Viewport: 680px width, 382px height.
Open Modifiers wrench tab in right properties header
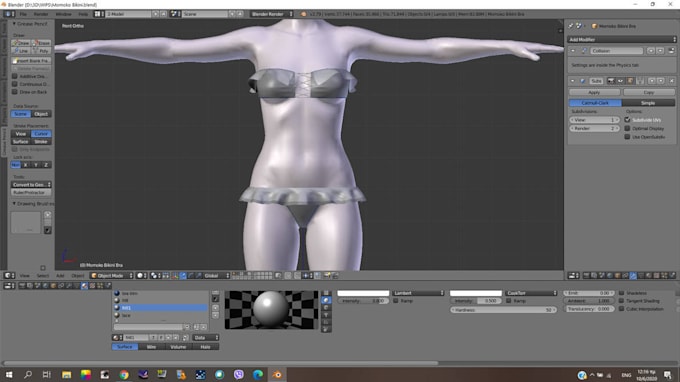[634, 275]
